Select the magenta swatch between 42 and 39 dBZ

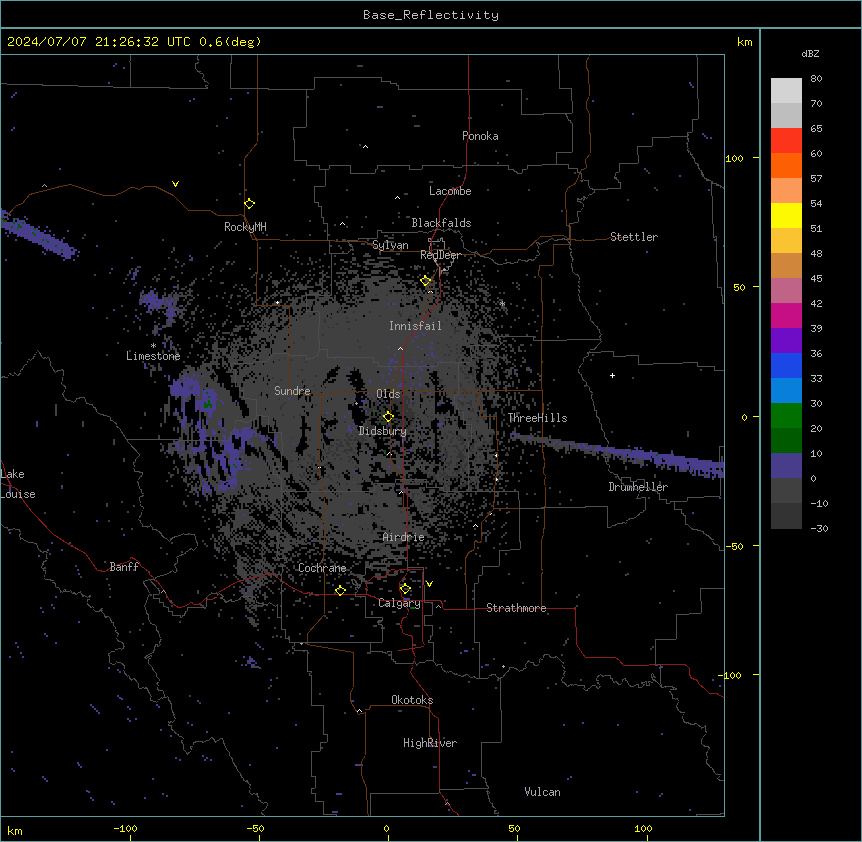[x=786, y=315]
